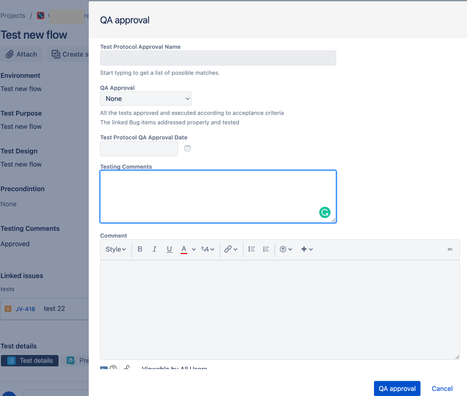This screenshot has height=396, width=467.
Task: Click the Create button in background page
Action: click(x=68, y=54)
